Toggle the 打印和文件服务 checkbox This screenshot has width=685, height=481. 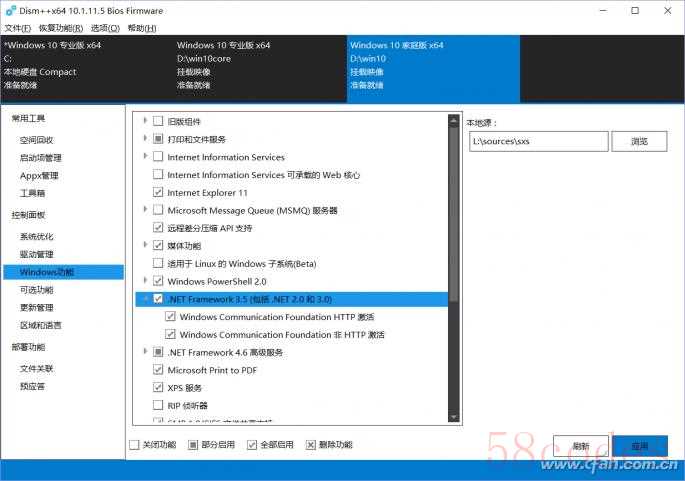158,139
